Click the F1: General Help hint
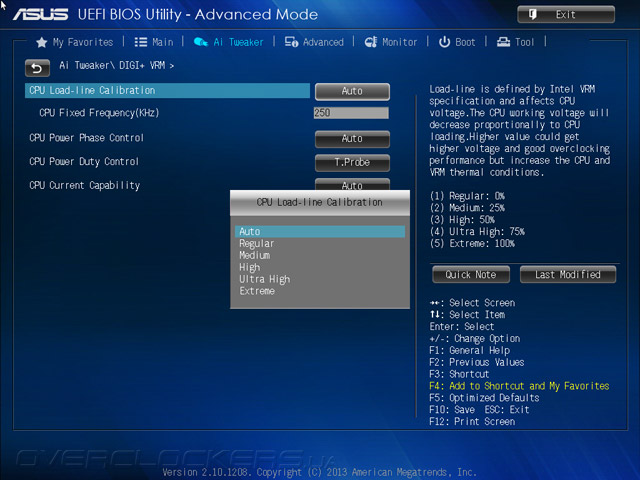Viewport: 640px width, 480px height. coord(469,351)
